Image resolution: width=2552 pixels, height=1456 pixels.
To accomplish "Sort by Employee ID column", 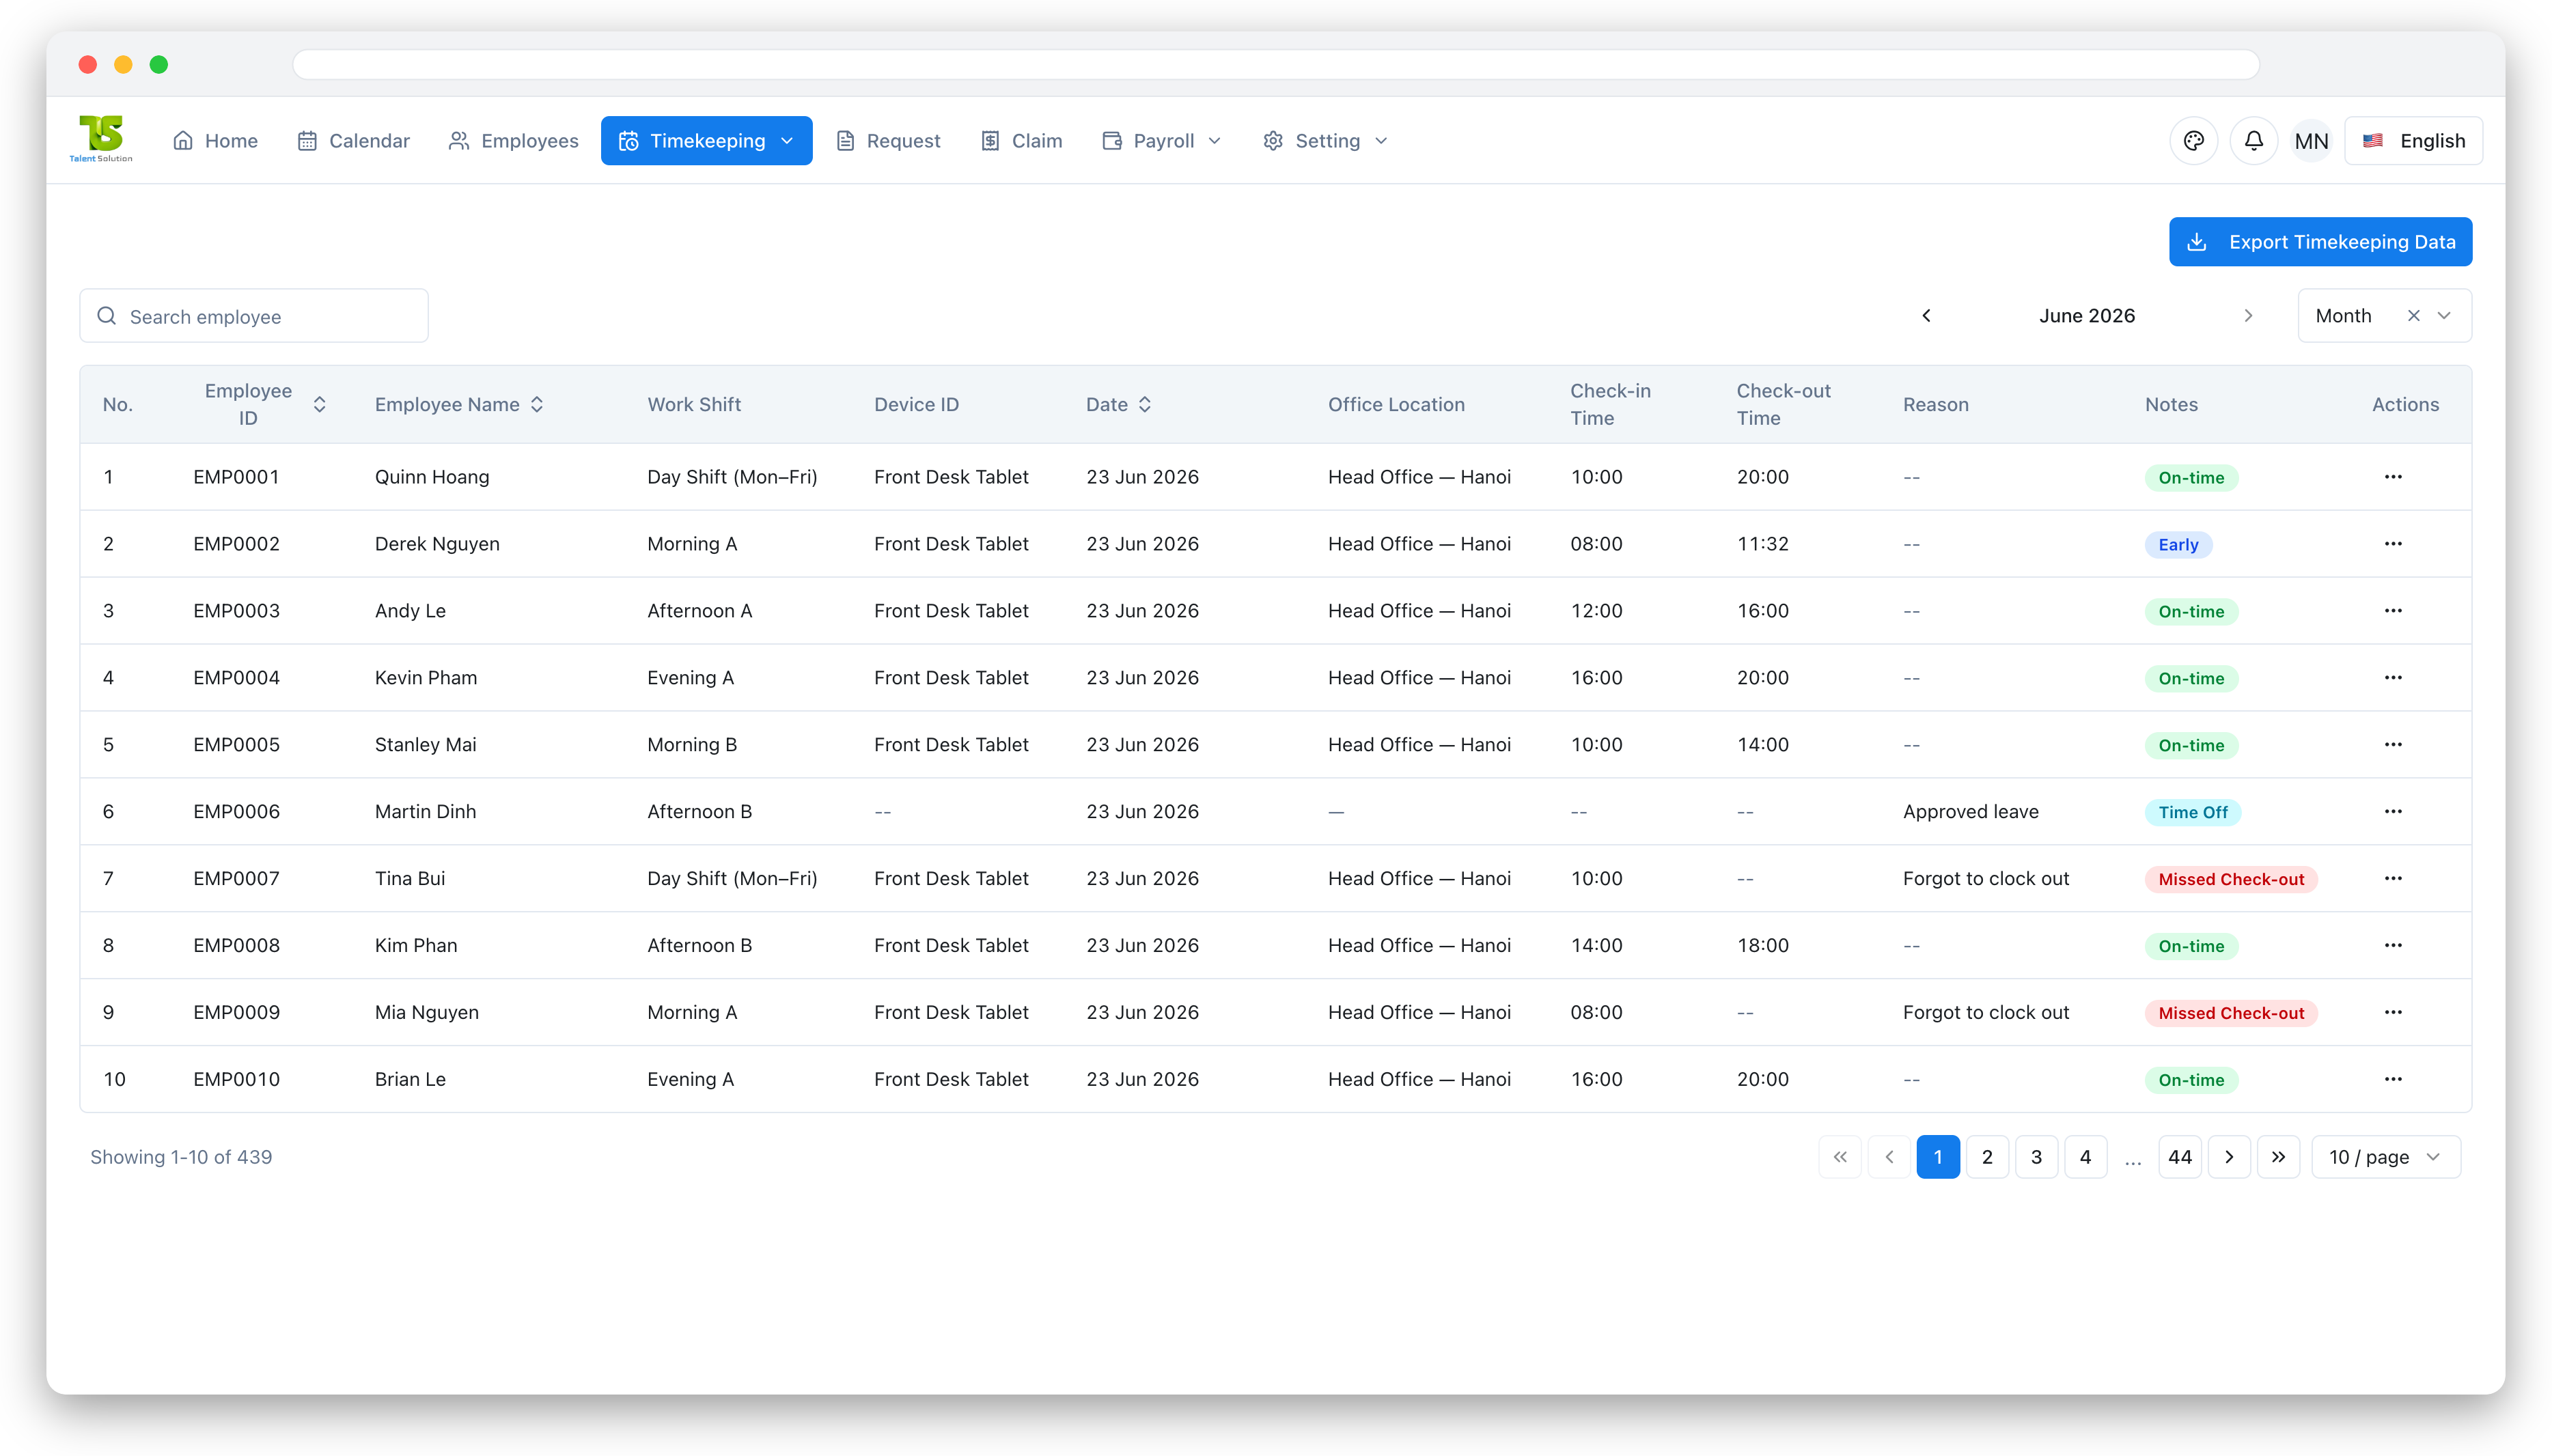I will click(x=320, y=404).
